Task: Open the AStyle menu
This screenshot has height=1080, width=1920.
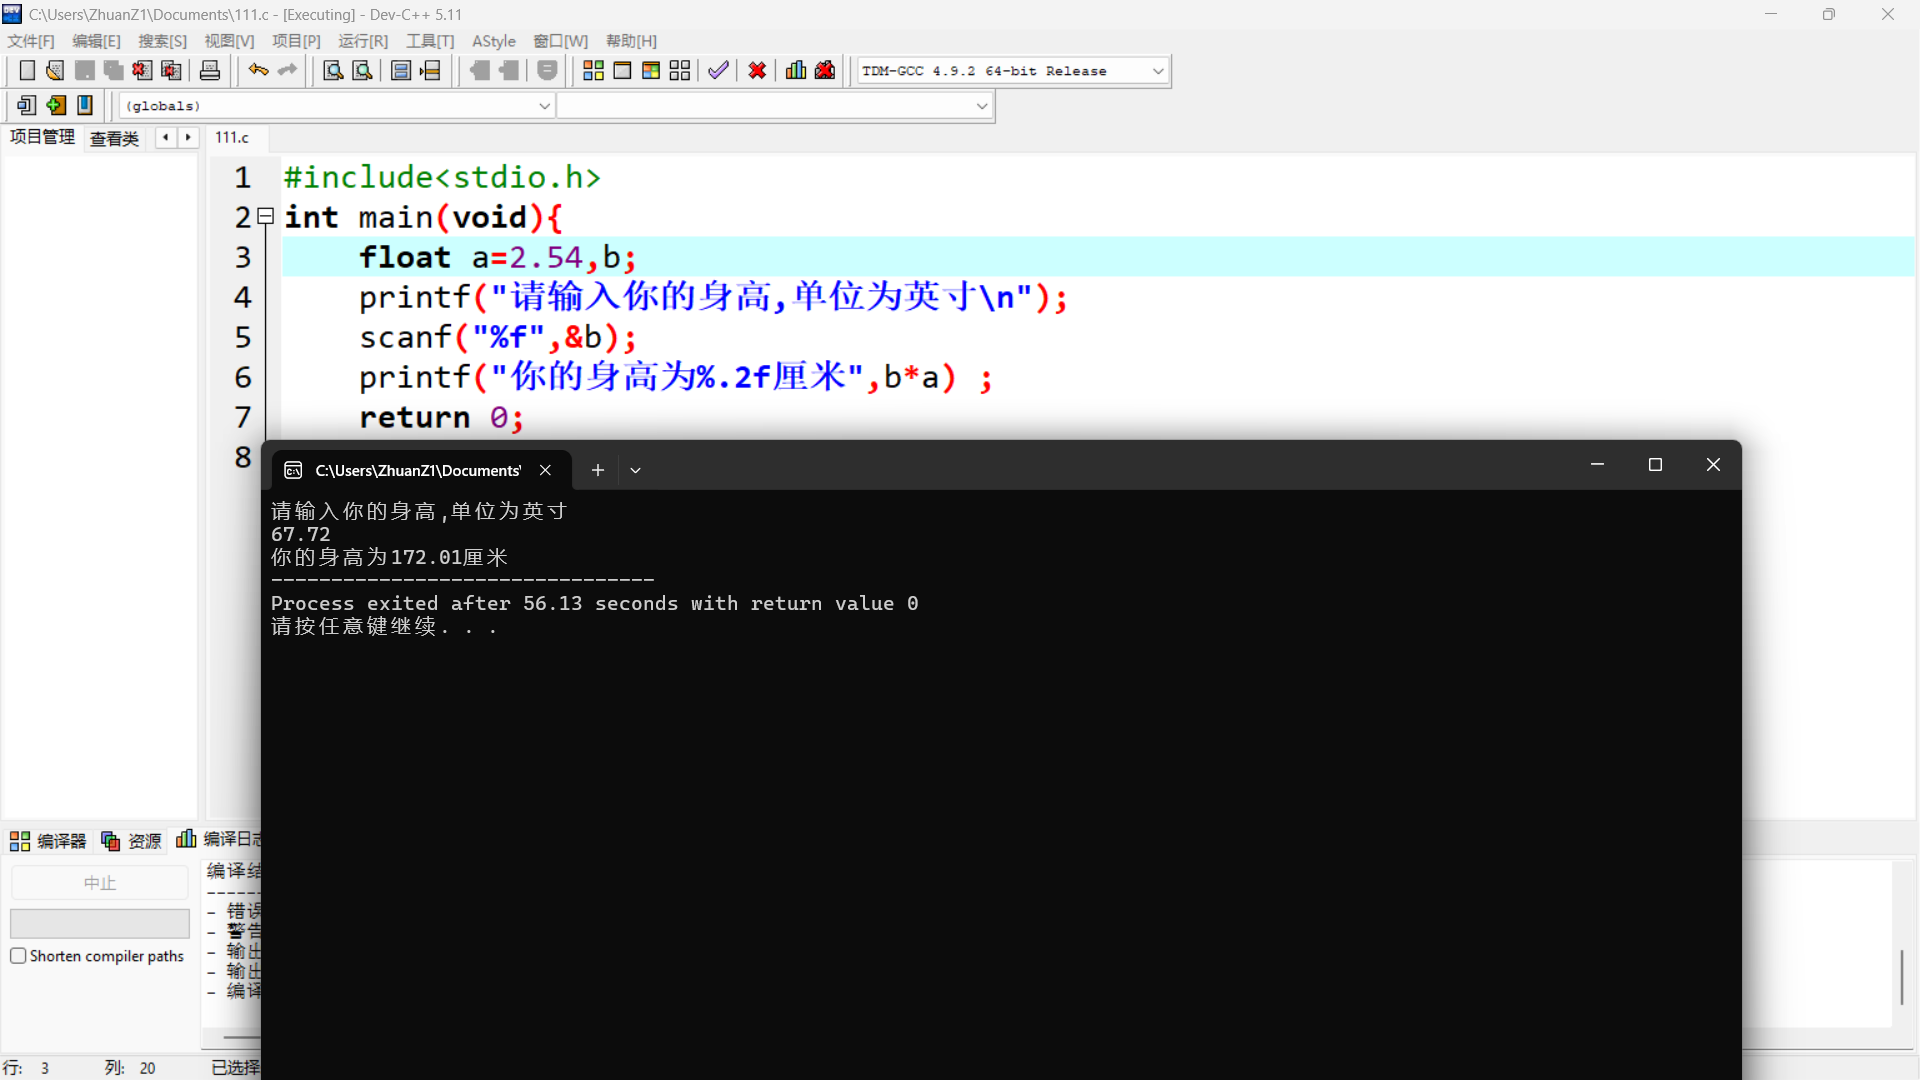Action: pos(493,41)
